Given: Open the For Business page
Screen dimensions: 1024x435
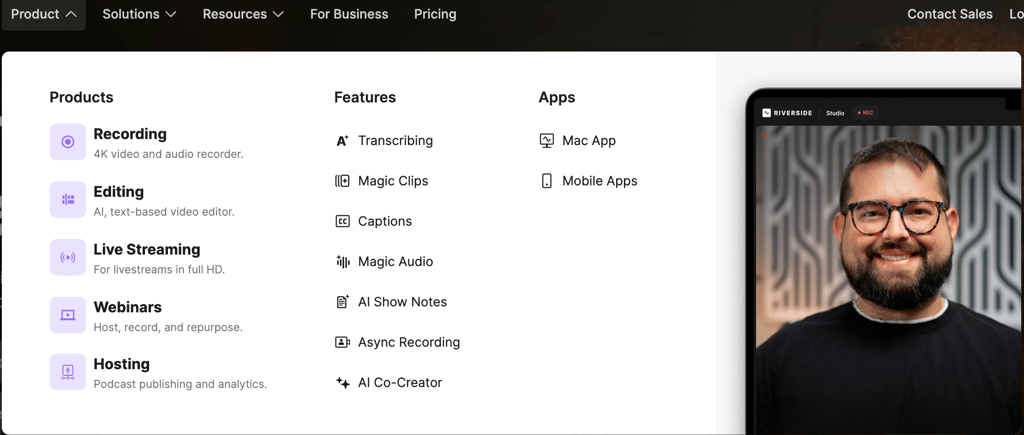Looking at the screenshot, I should (x=349, y=14).
